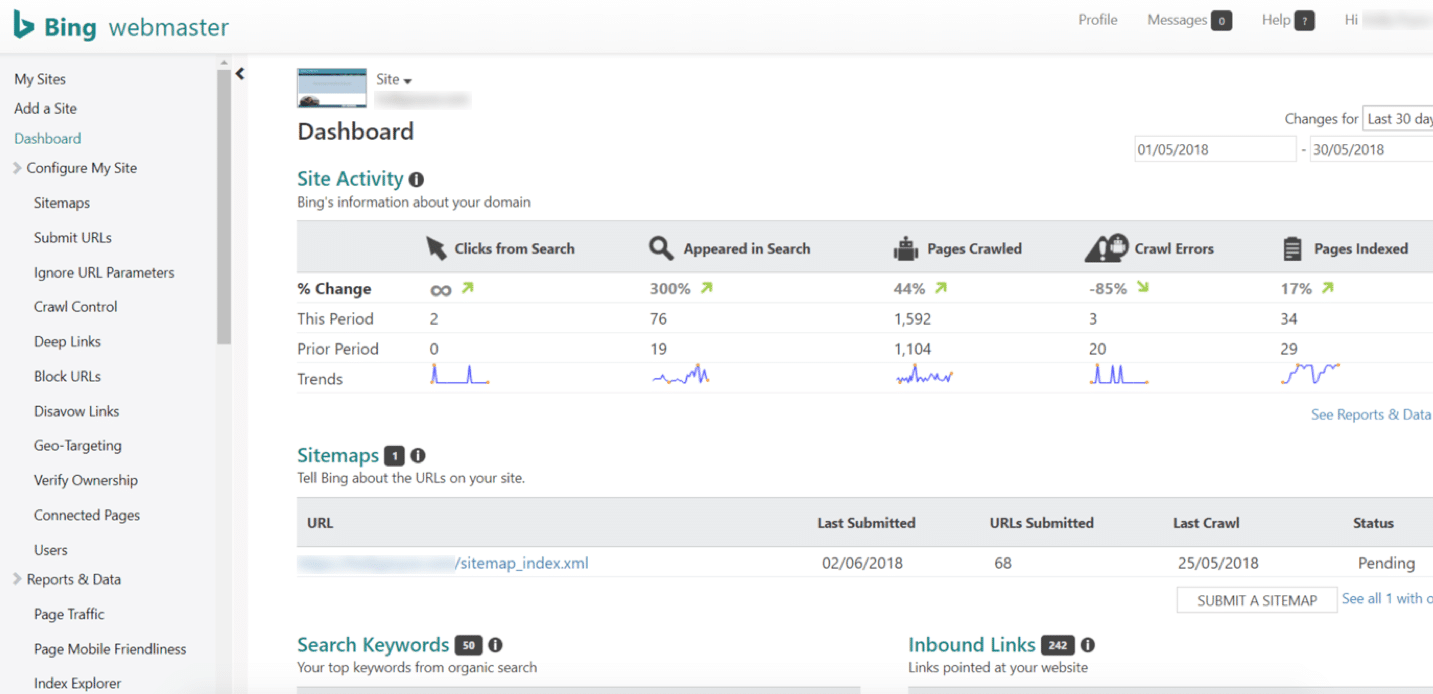
Task: Open the Sitemaps info icon
Action: 418,456
